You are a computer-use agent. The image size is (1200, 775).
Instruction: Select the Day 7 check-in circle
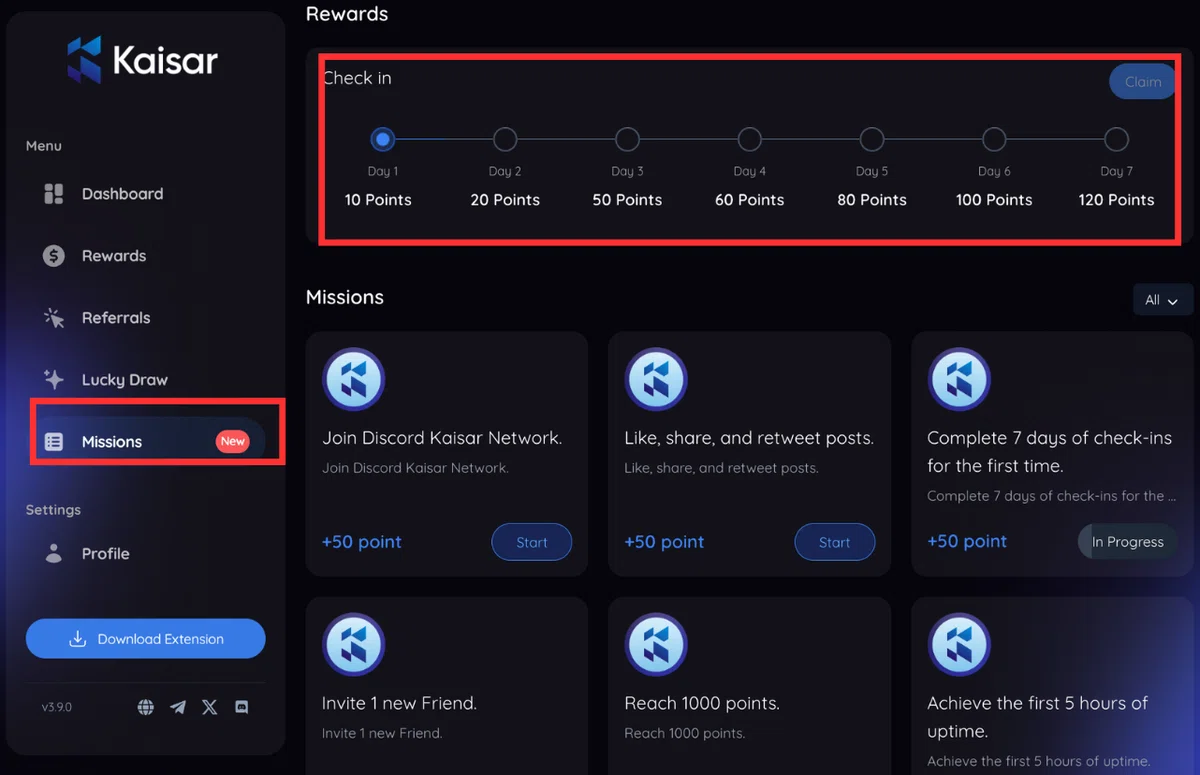pos(1116,139)
